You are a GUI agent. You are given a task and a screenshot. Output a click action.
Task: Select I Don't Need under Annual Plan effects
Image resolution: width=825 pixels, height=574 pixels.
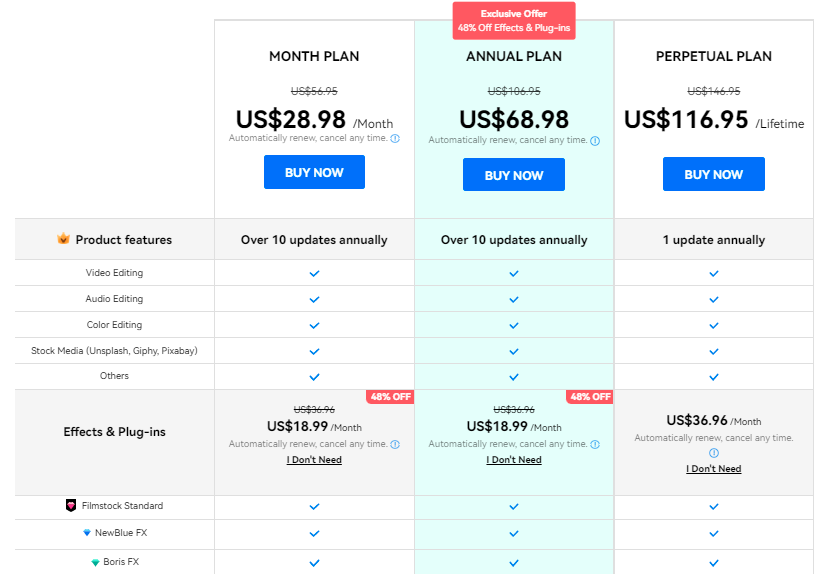coord(514,460)
